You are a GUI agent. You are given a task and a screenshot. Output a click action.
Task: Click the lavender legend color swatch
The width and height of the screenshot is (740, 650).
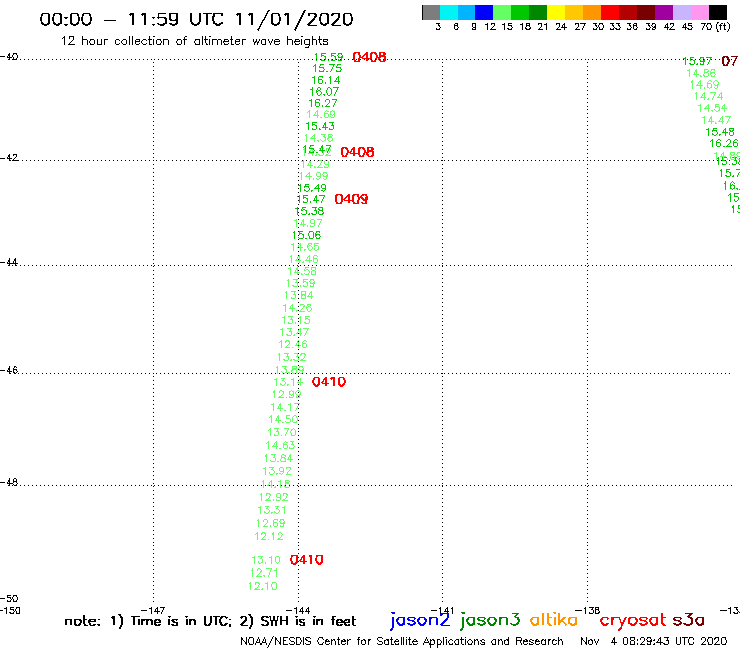[x=681, y=12]
